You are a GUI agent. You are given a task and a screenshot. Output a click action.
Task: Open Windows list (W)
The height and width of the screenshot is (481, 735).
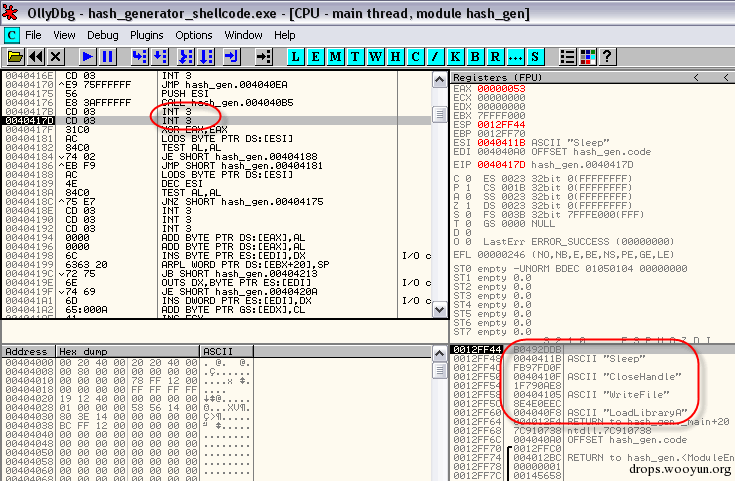pyautogui.click(x=375, y=57)
